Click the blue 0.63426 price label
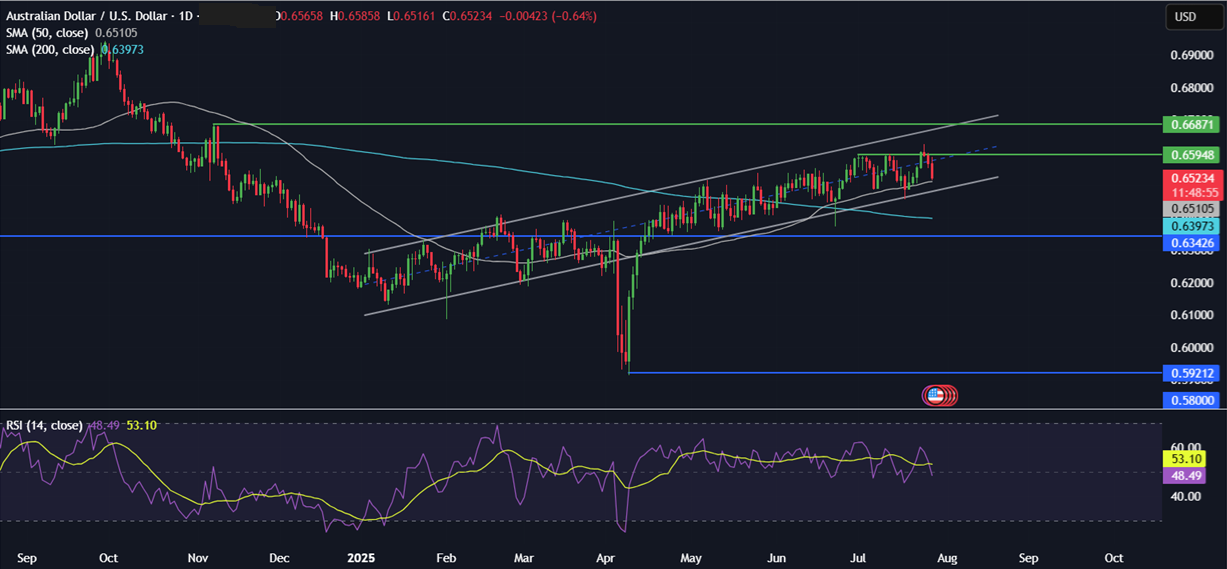The height and width of the screenshot is (569, 1227). point(1191,242)
